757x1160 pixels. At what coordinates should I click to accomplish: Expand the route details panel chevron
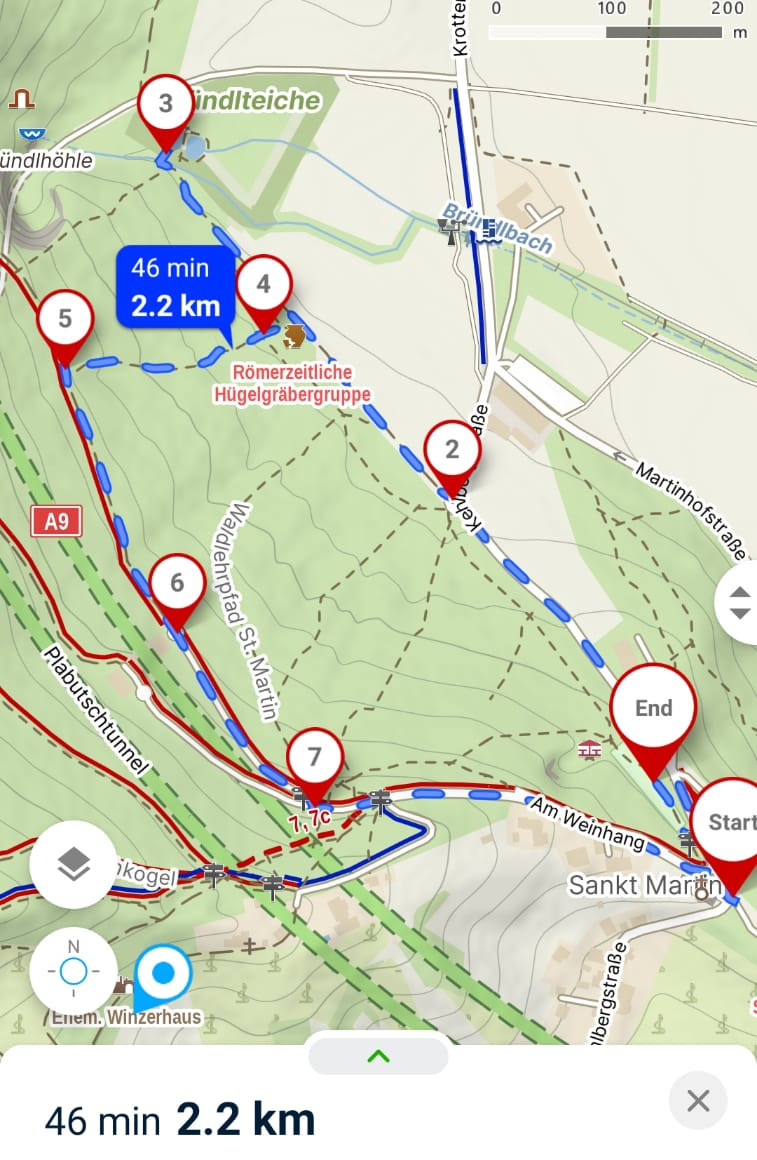[378, 1056]
